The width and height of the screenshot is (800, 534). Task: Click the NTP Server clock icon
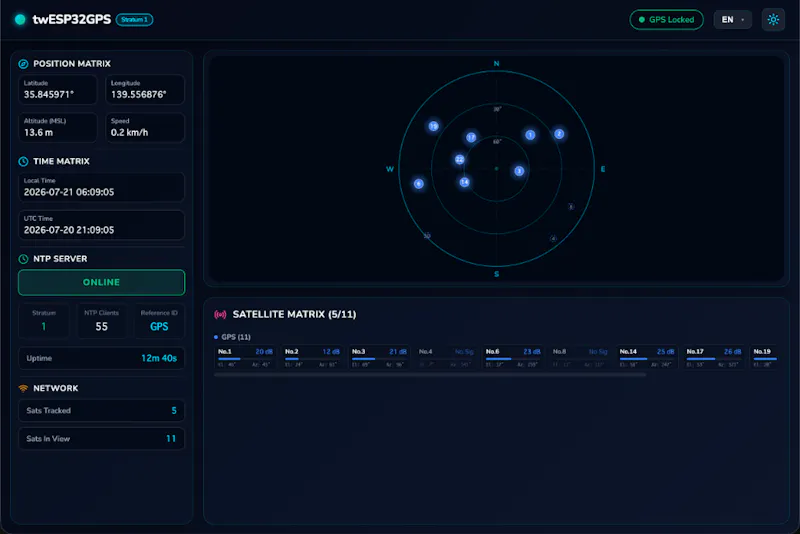[23, 259]
